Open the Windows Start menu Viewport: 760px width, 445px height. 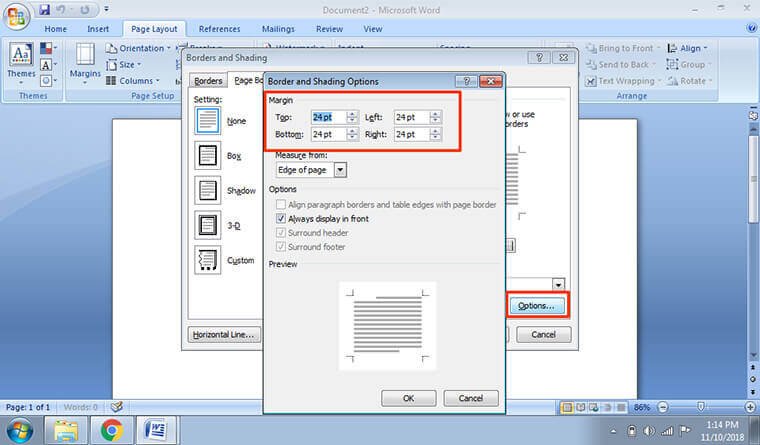click(x=19, y=430)
